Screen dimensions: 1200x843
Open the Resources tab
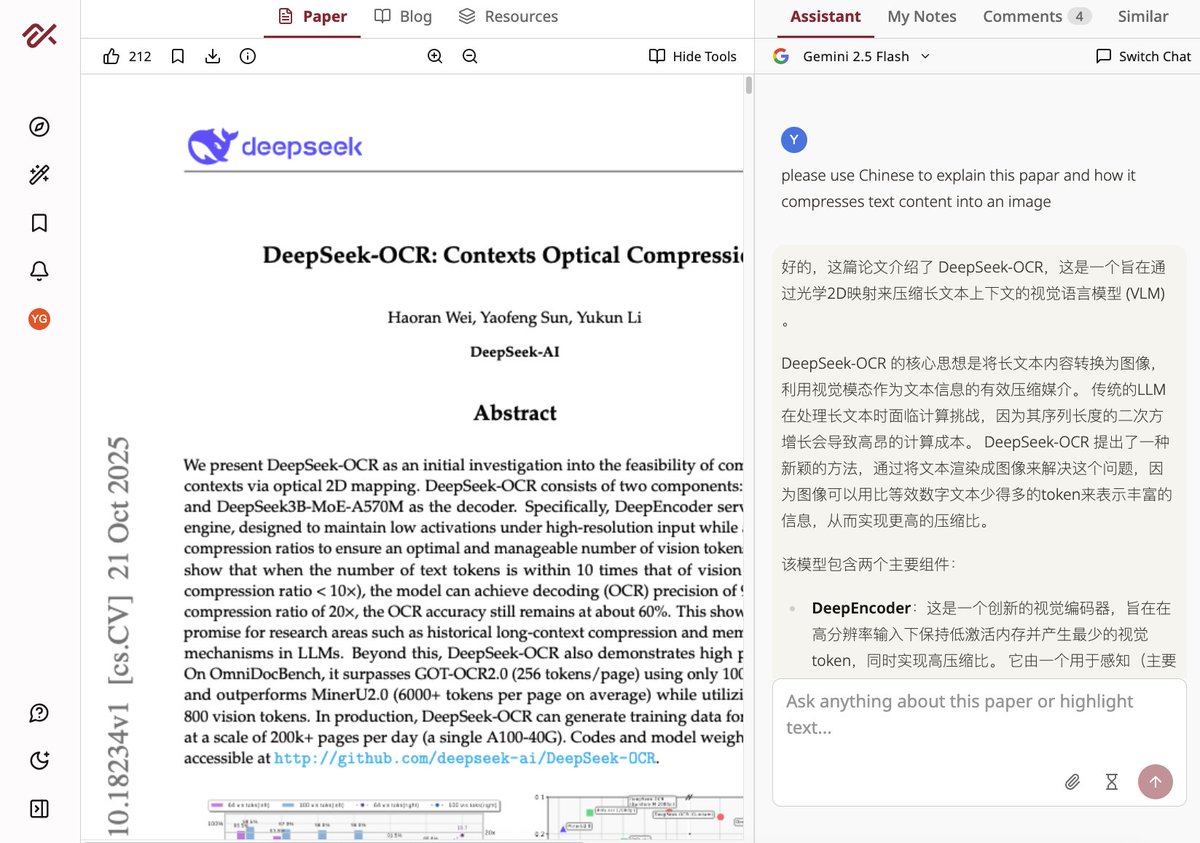tap(508, 17)
